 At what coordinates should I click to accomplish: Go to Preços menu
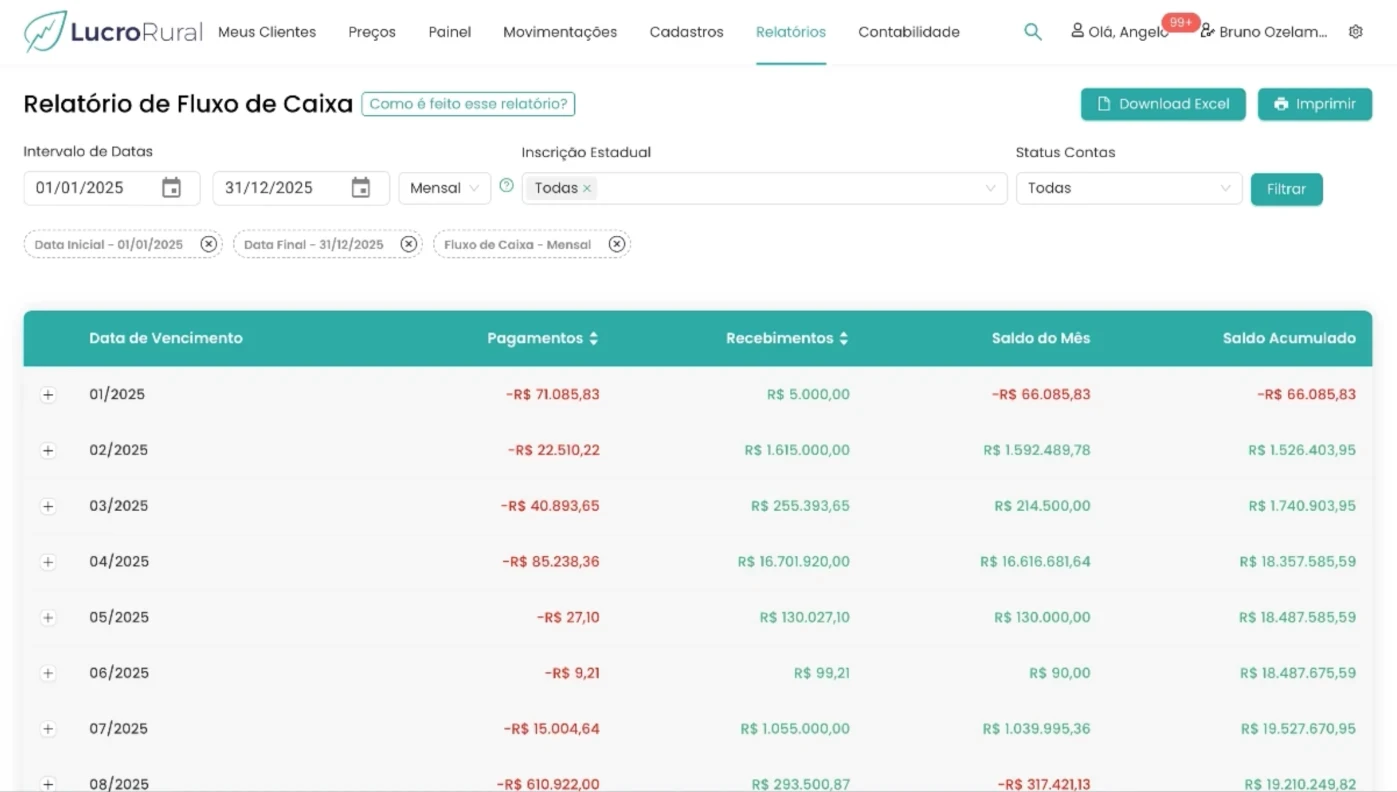pos(372,32)
